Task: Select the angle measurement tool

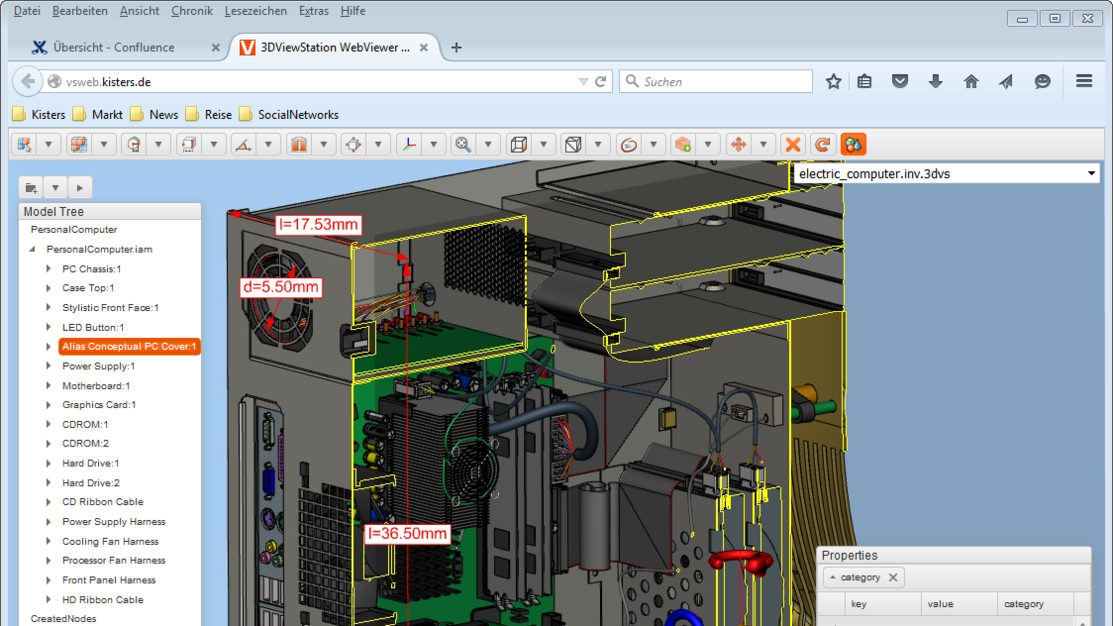Action: pos(243,145)
